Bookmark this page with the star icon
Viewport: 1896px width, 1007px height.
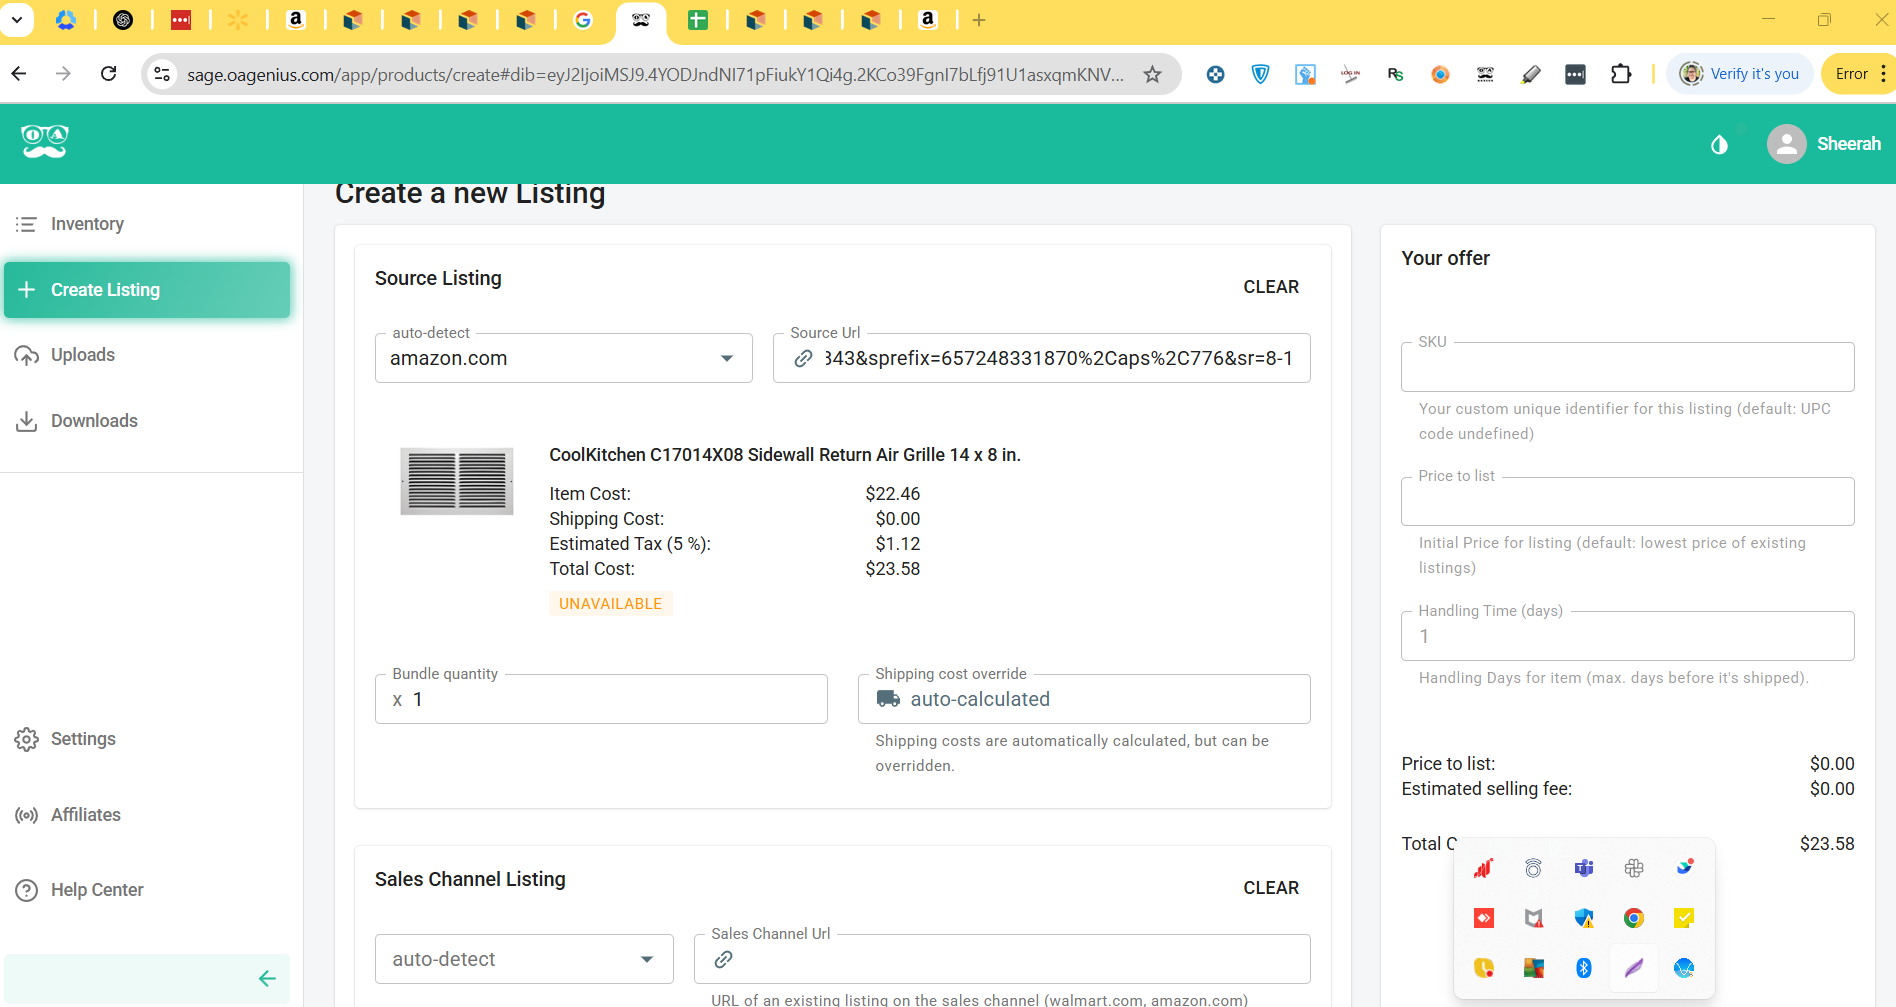tap(1152, 74)
